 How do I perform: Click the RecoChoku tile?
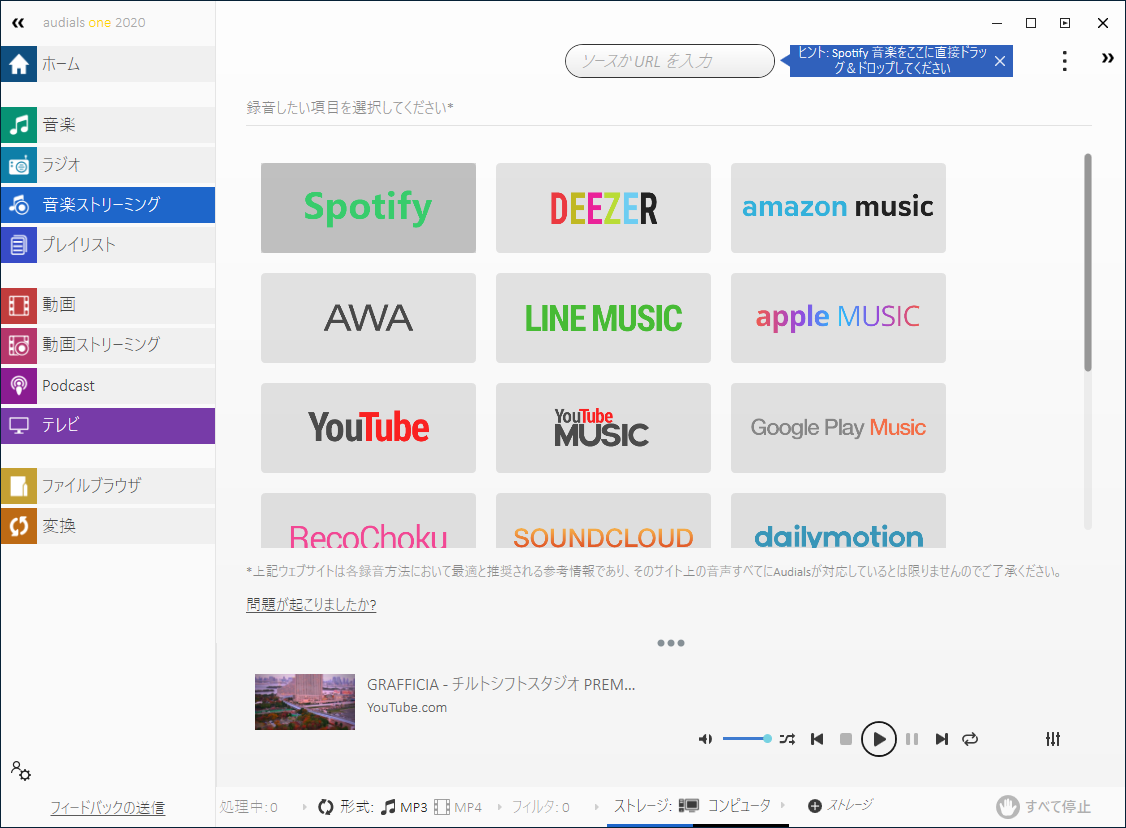click(368, 521)
